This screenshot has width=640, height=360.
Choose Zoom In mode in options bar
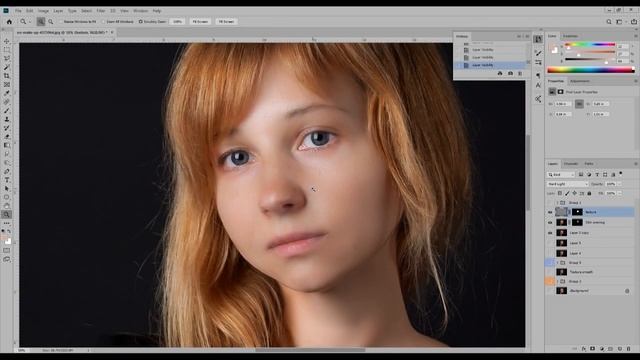pyautogui.click(x=41, y=22)
